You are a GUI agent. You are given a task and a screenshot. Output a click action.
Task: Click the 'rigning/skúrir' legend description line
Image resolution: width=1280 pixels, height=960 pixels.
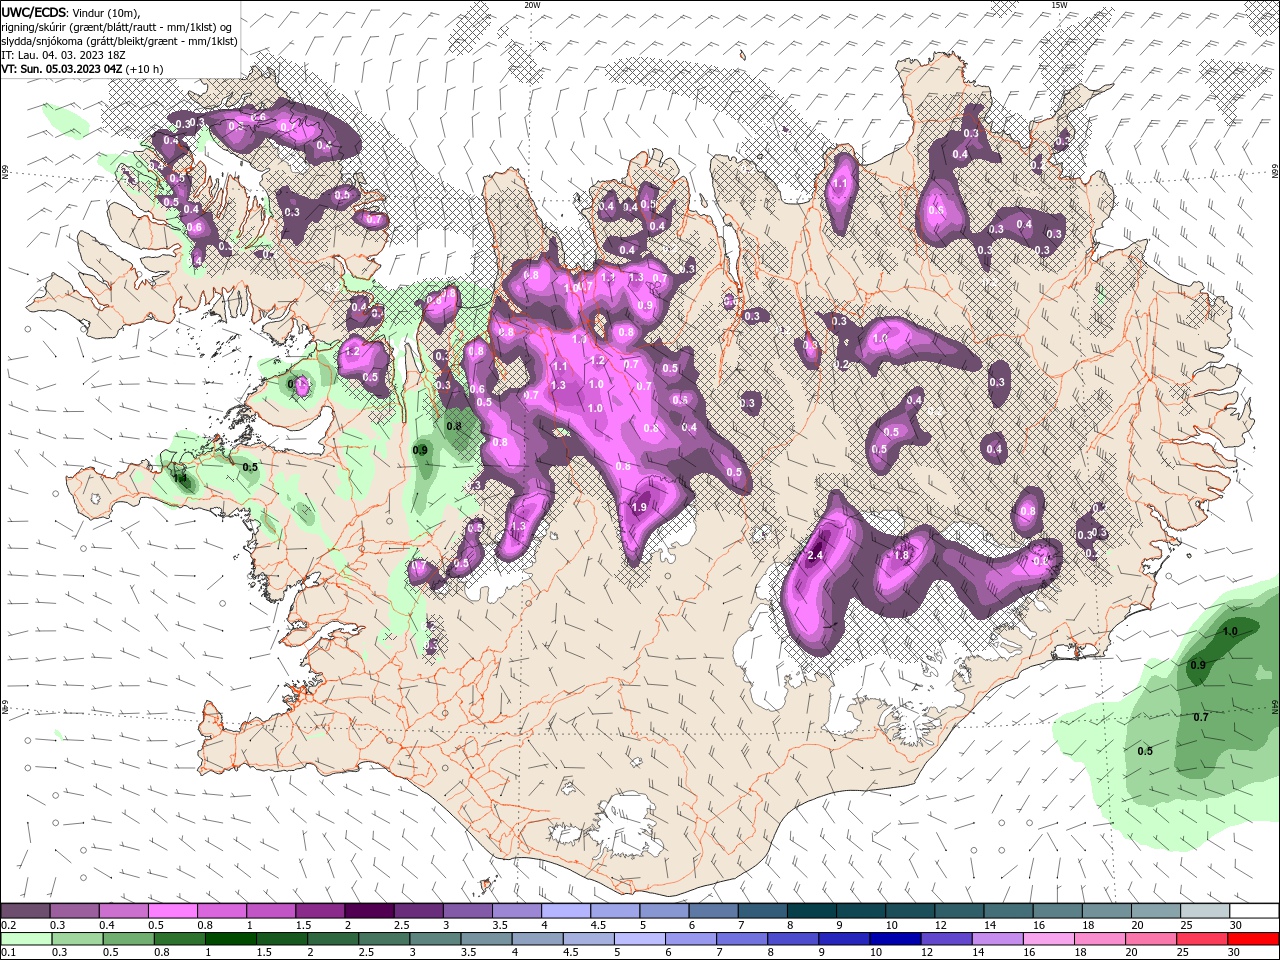117,27
